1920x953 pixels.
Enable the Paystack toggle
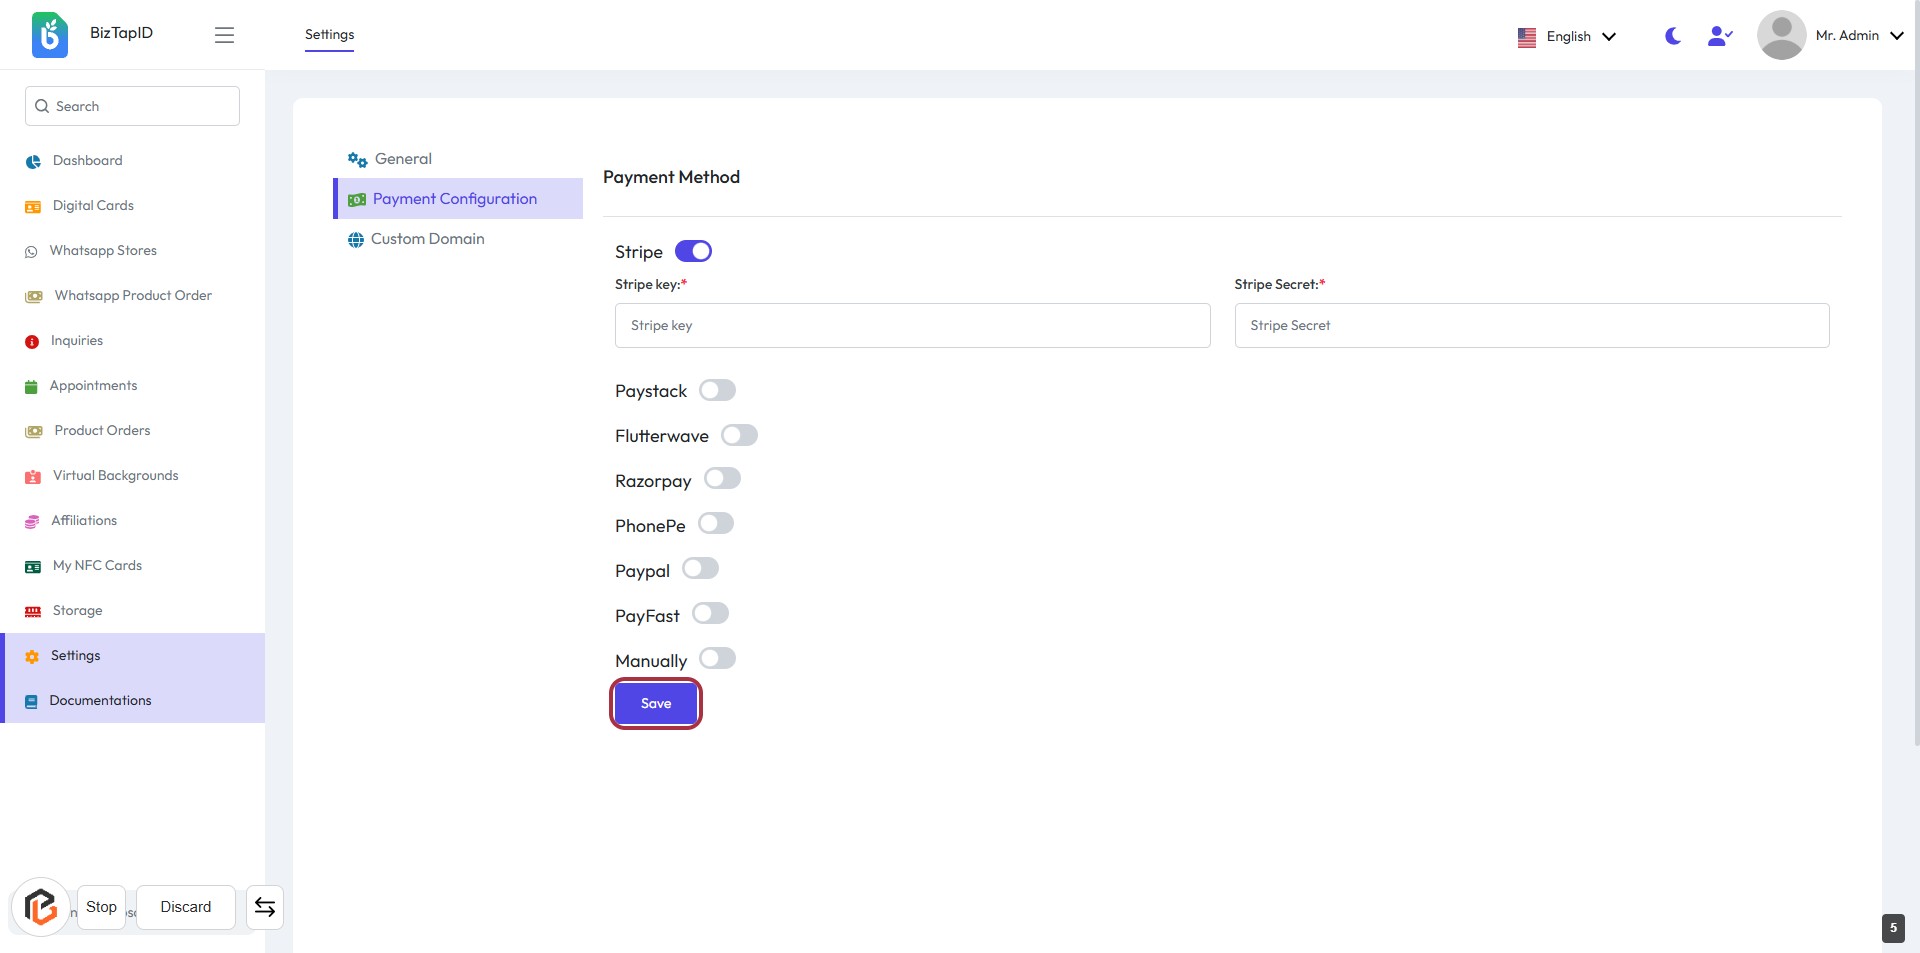(x=717, y=390)
